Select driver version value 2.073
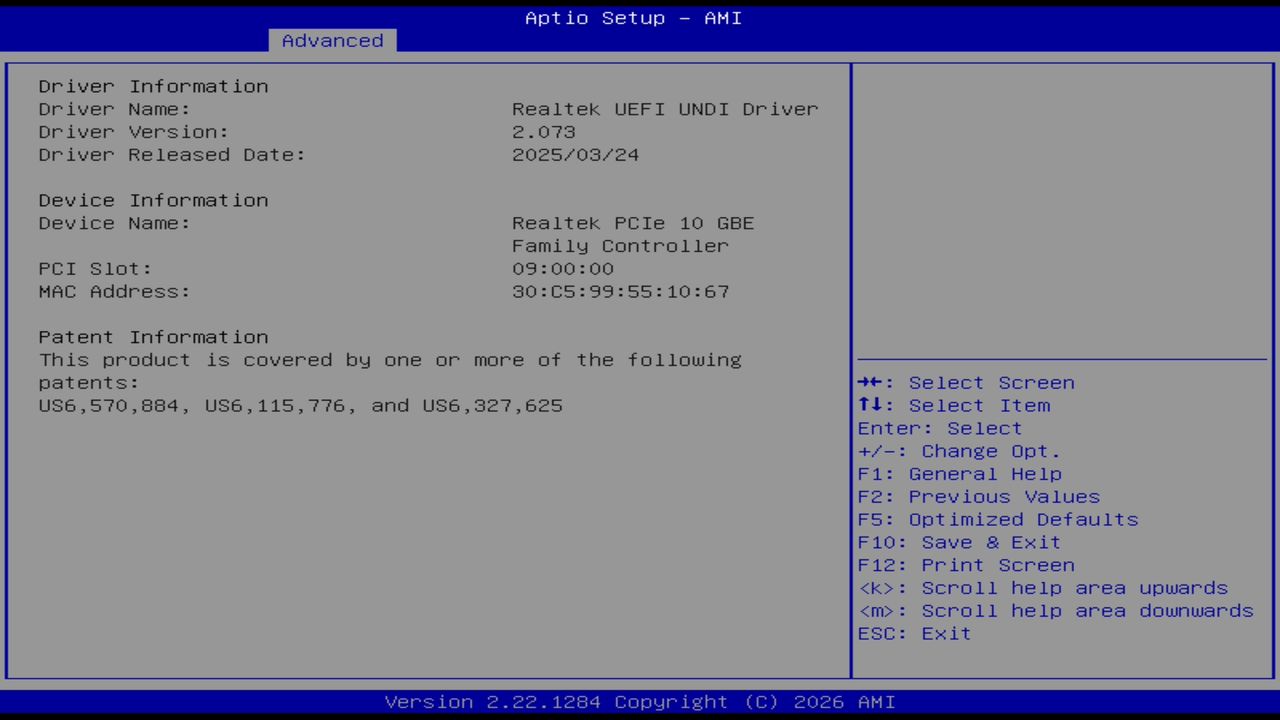Screen dimensions: 1280x720 pyautogui.click(x=544, y=132)
